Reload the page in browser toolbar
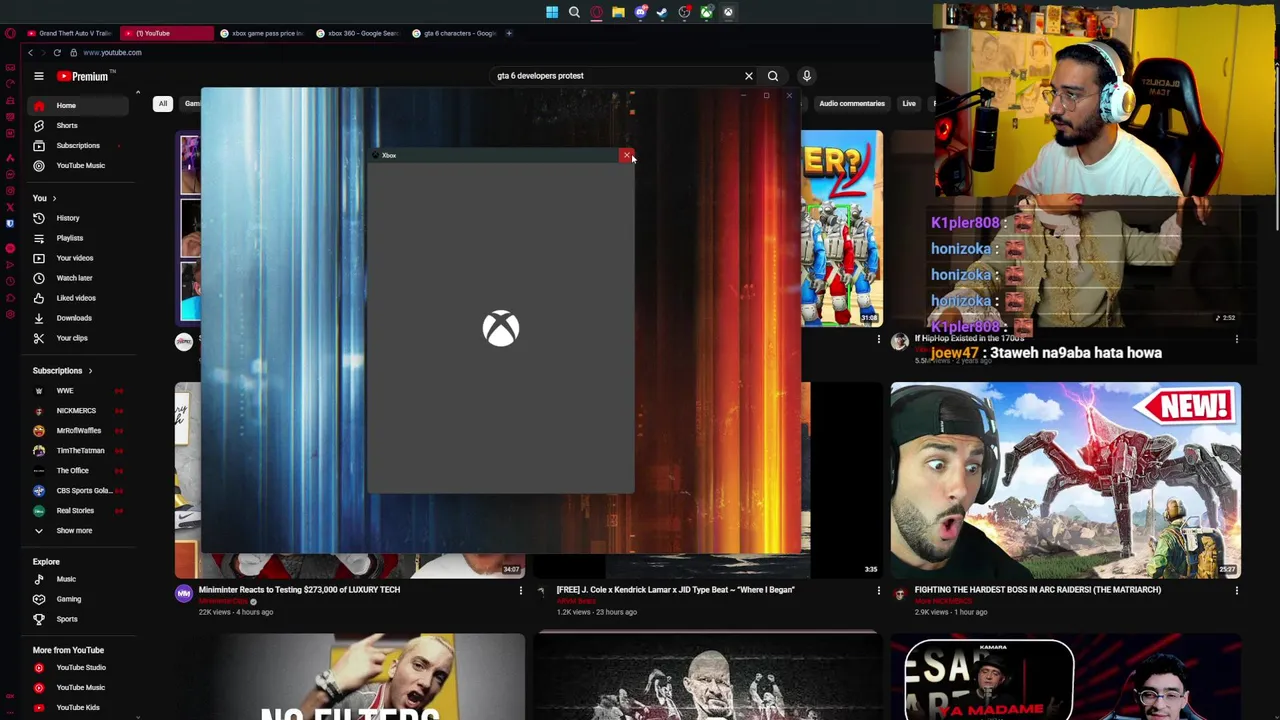The width and height of the screenshot is (1280, 720). (57, 52)
